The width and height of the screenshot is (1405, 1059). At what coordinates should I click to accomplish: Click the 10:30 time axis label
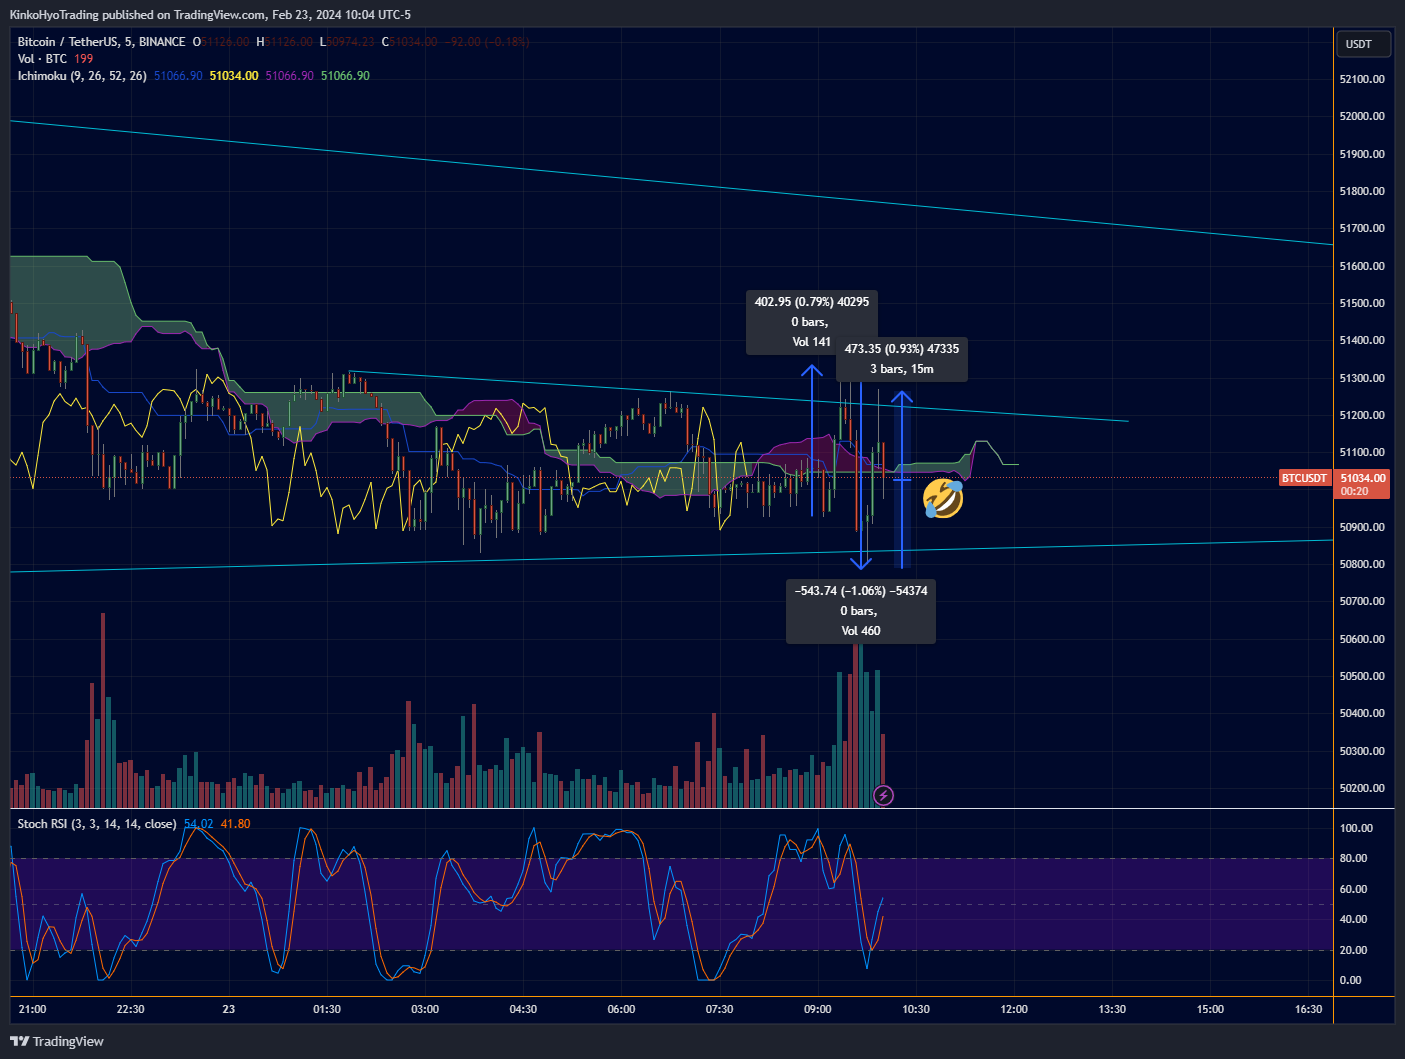coord(916,1009)
